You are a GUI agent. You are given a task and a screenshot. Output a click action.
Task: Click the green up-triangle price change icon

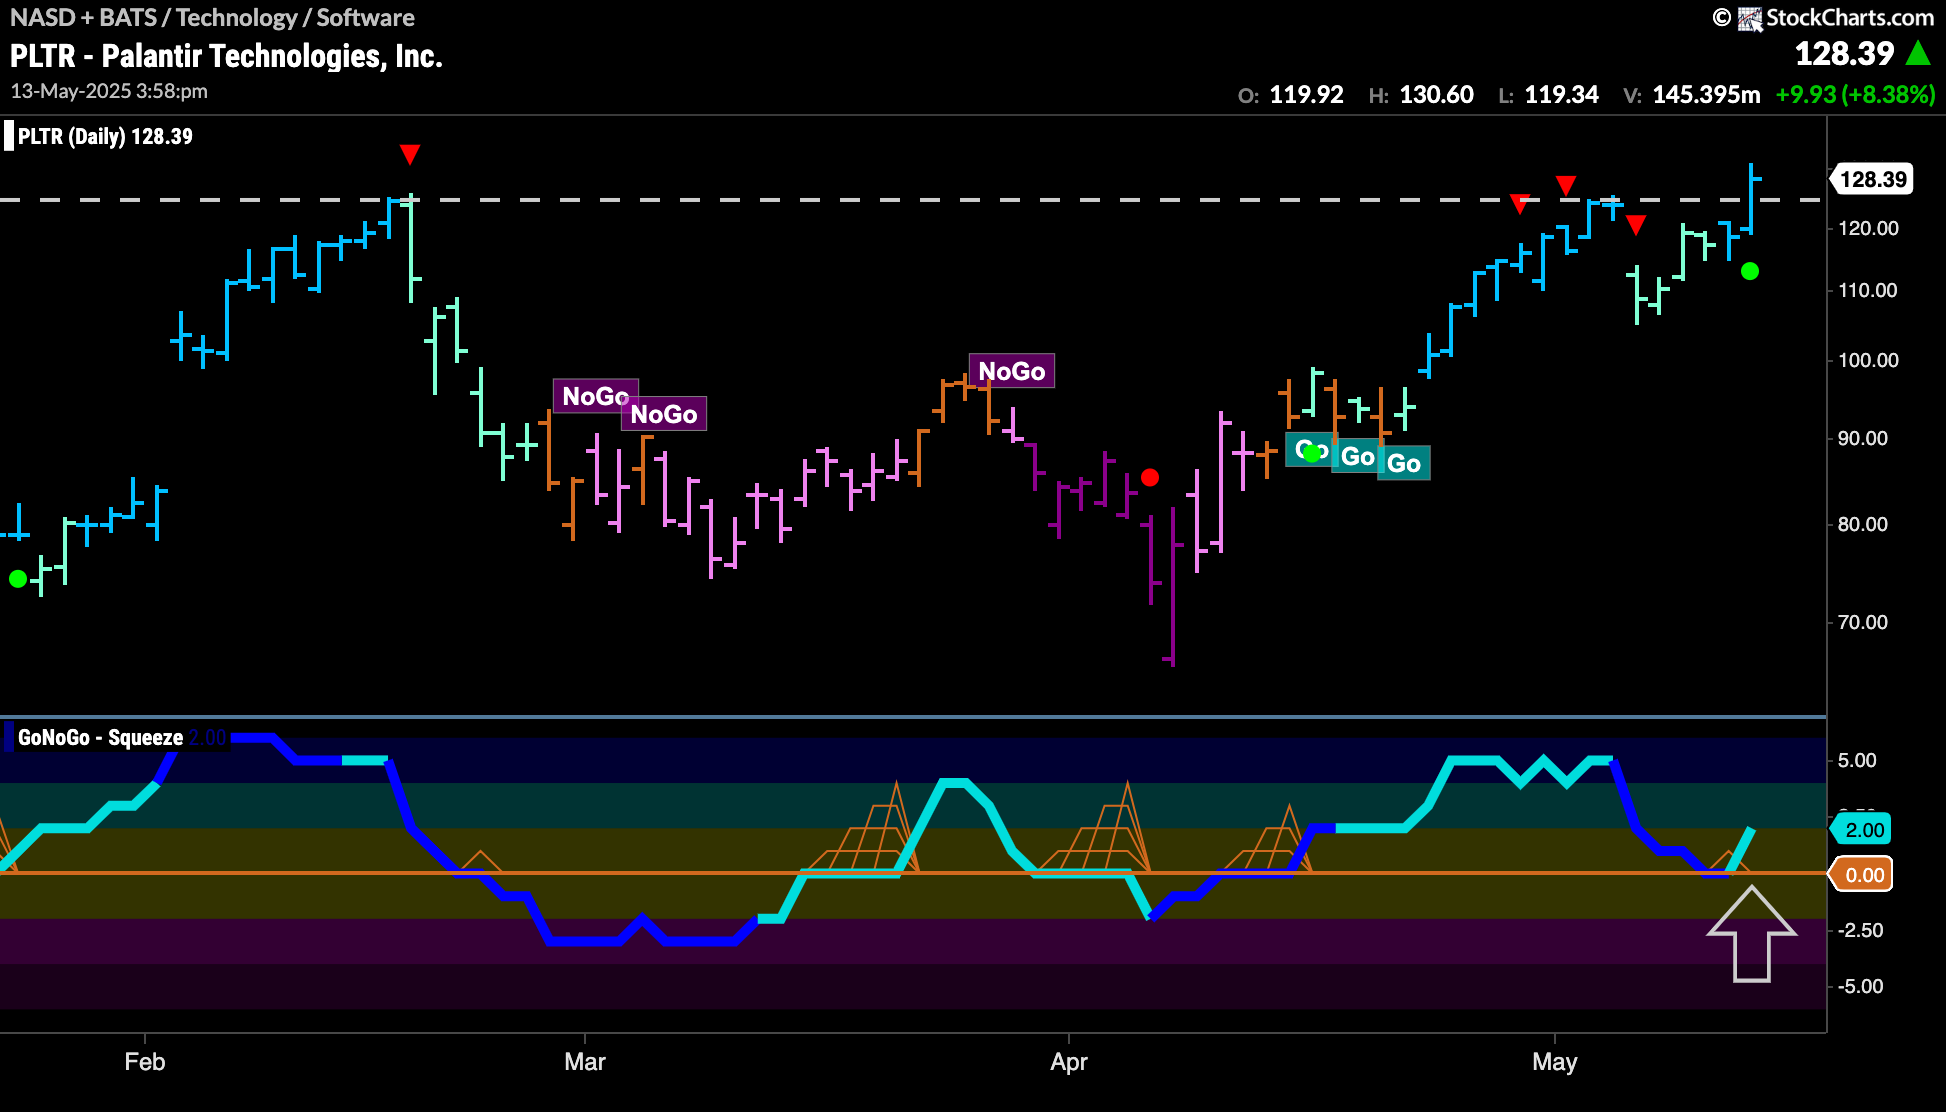click(1918, 53)
